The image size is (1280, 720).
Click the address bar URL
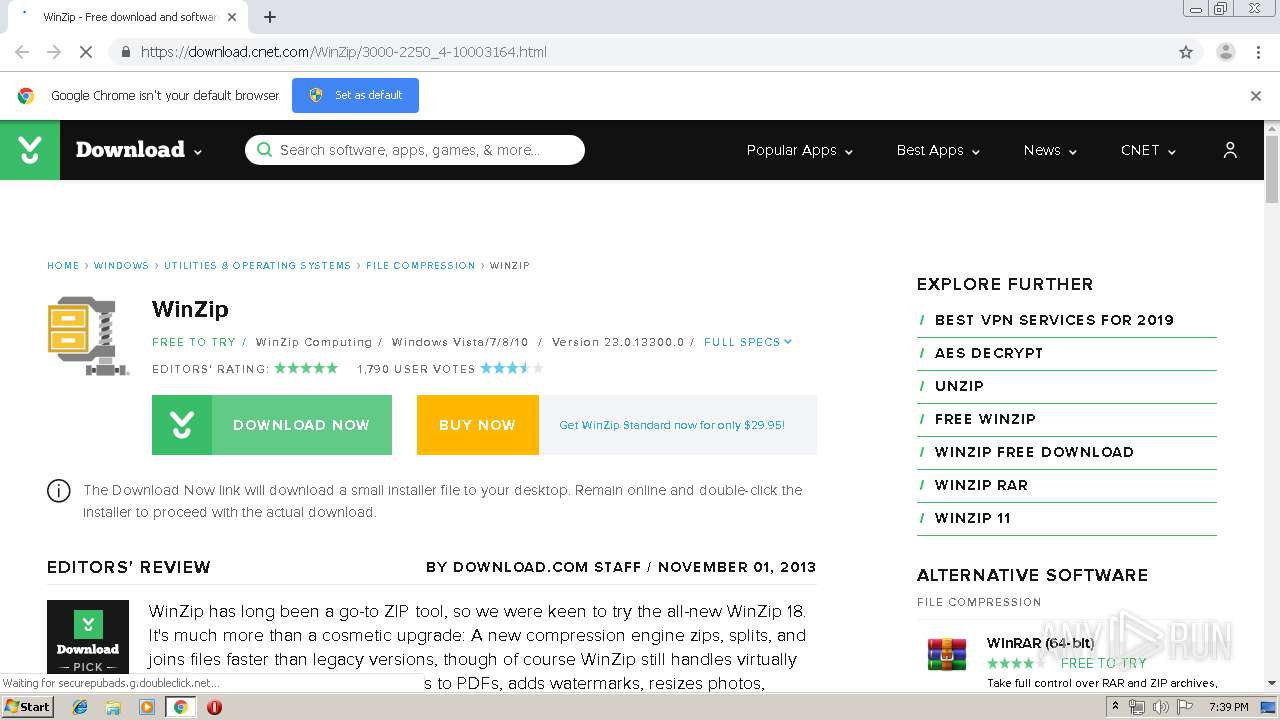[344, 52]
